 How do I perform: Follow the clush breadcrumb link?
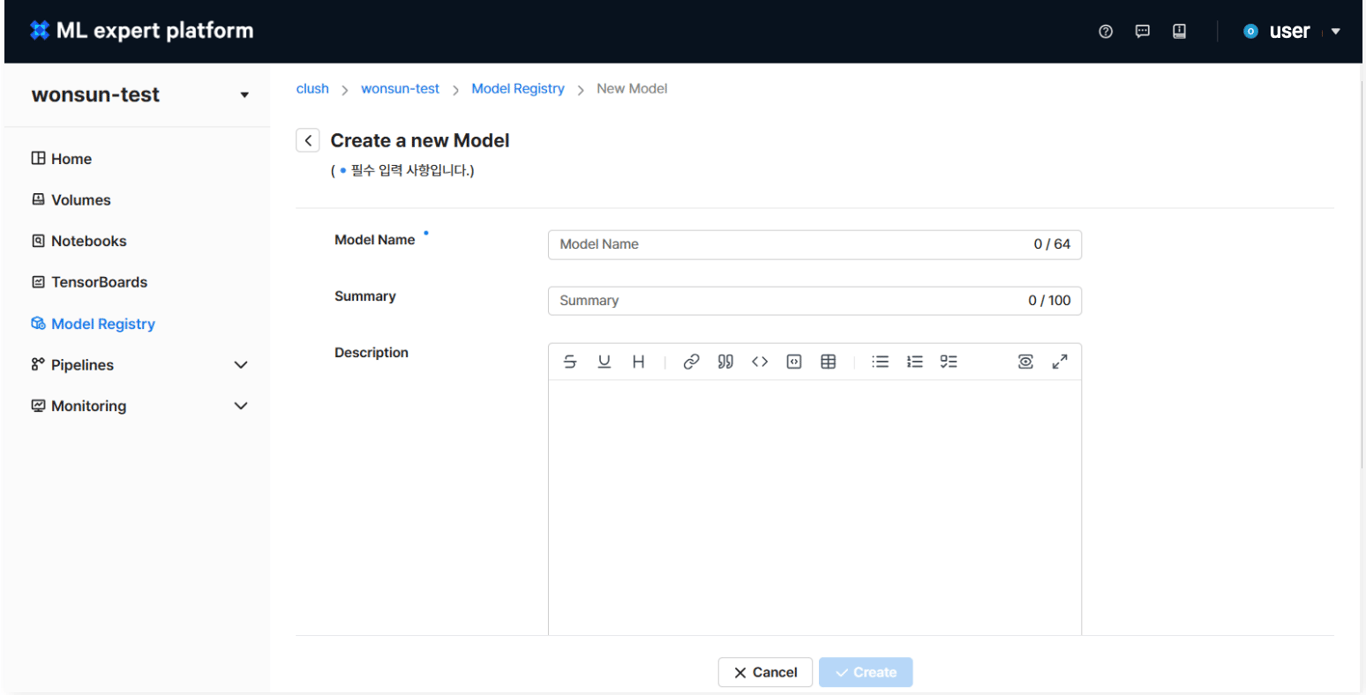pyautogui.click(x=312, y=88)
